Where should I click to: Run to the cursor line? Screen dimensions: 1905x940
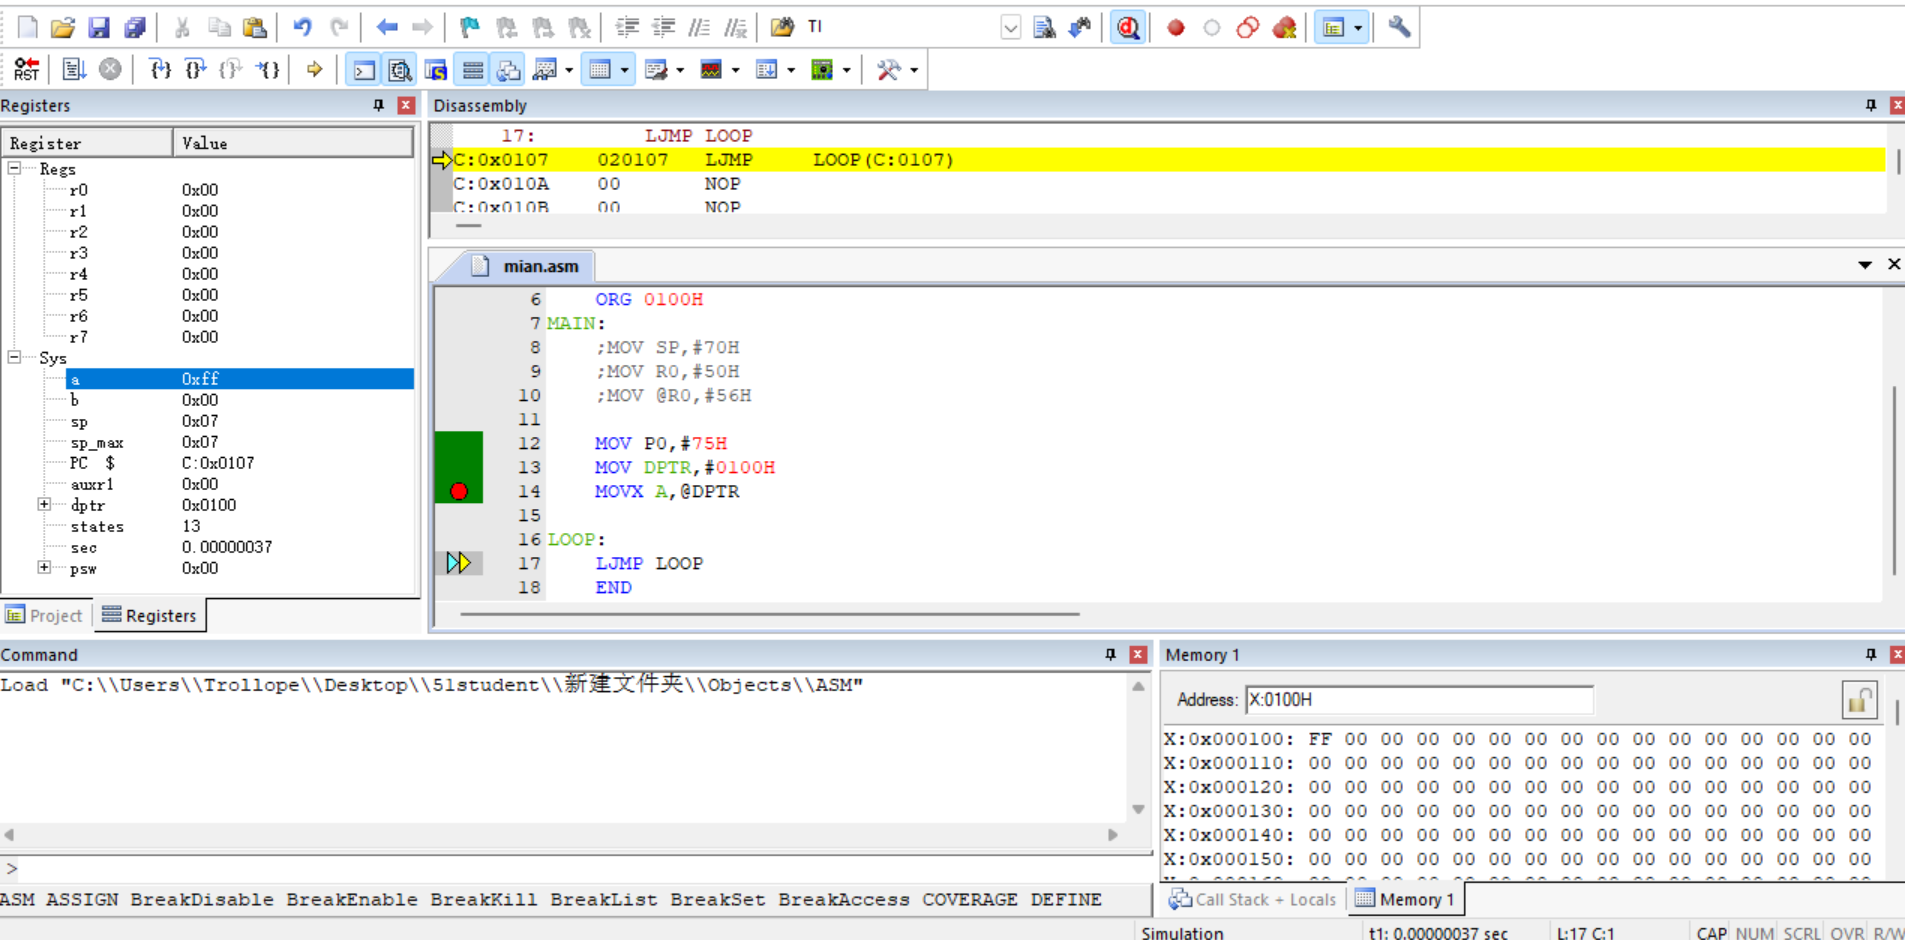point(268,69)
